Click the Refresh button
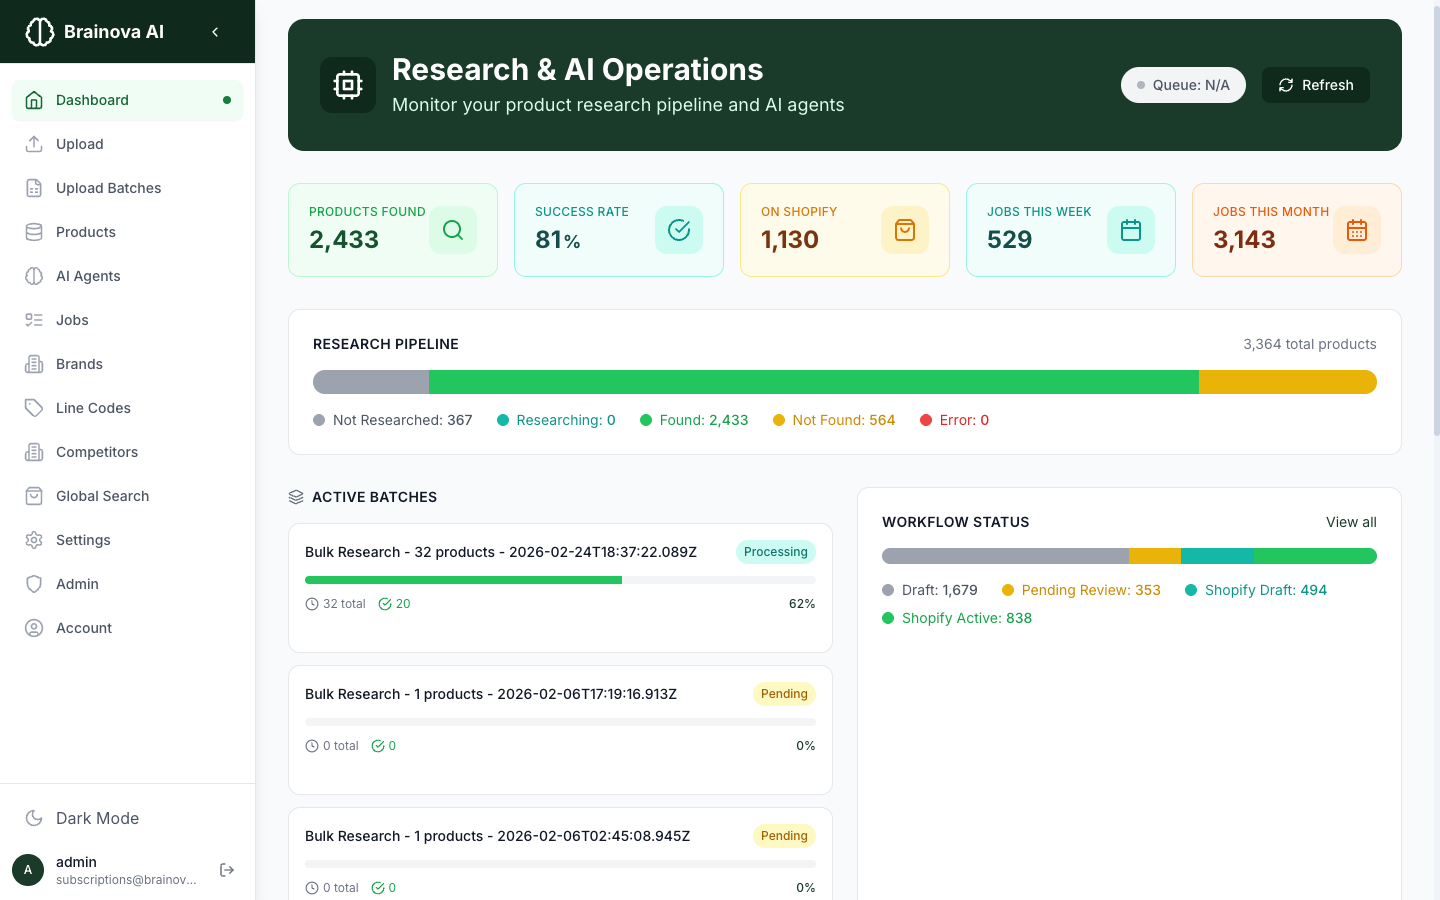1440x900 pixels. tap(1315, 85)
